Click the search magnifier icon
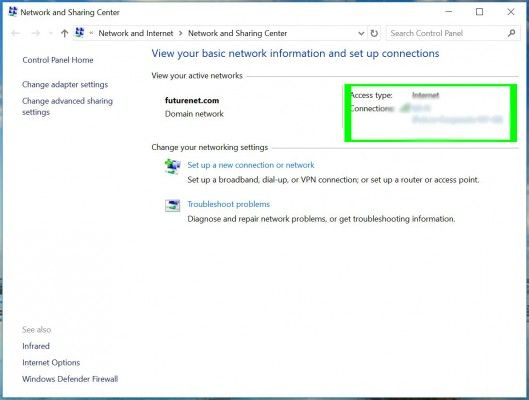The width and height of the screenshot is (529, 400). coord(511,33)
